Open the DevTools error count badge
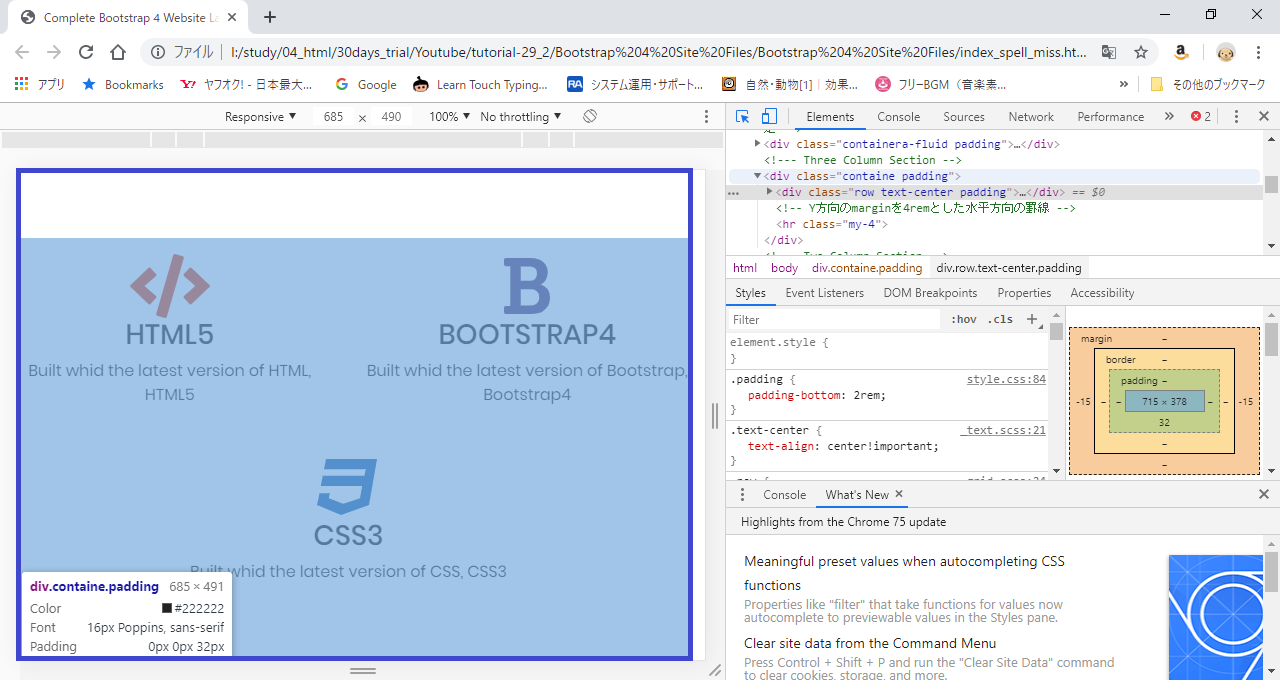The height and width of the screenshot is (680, 1280). (x=1201, y=117)
